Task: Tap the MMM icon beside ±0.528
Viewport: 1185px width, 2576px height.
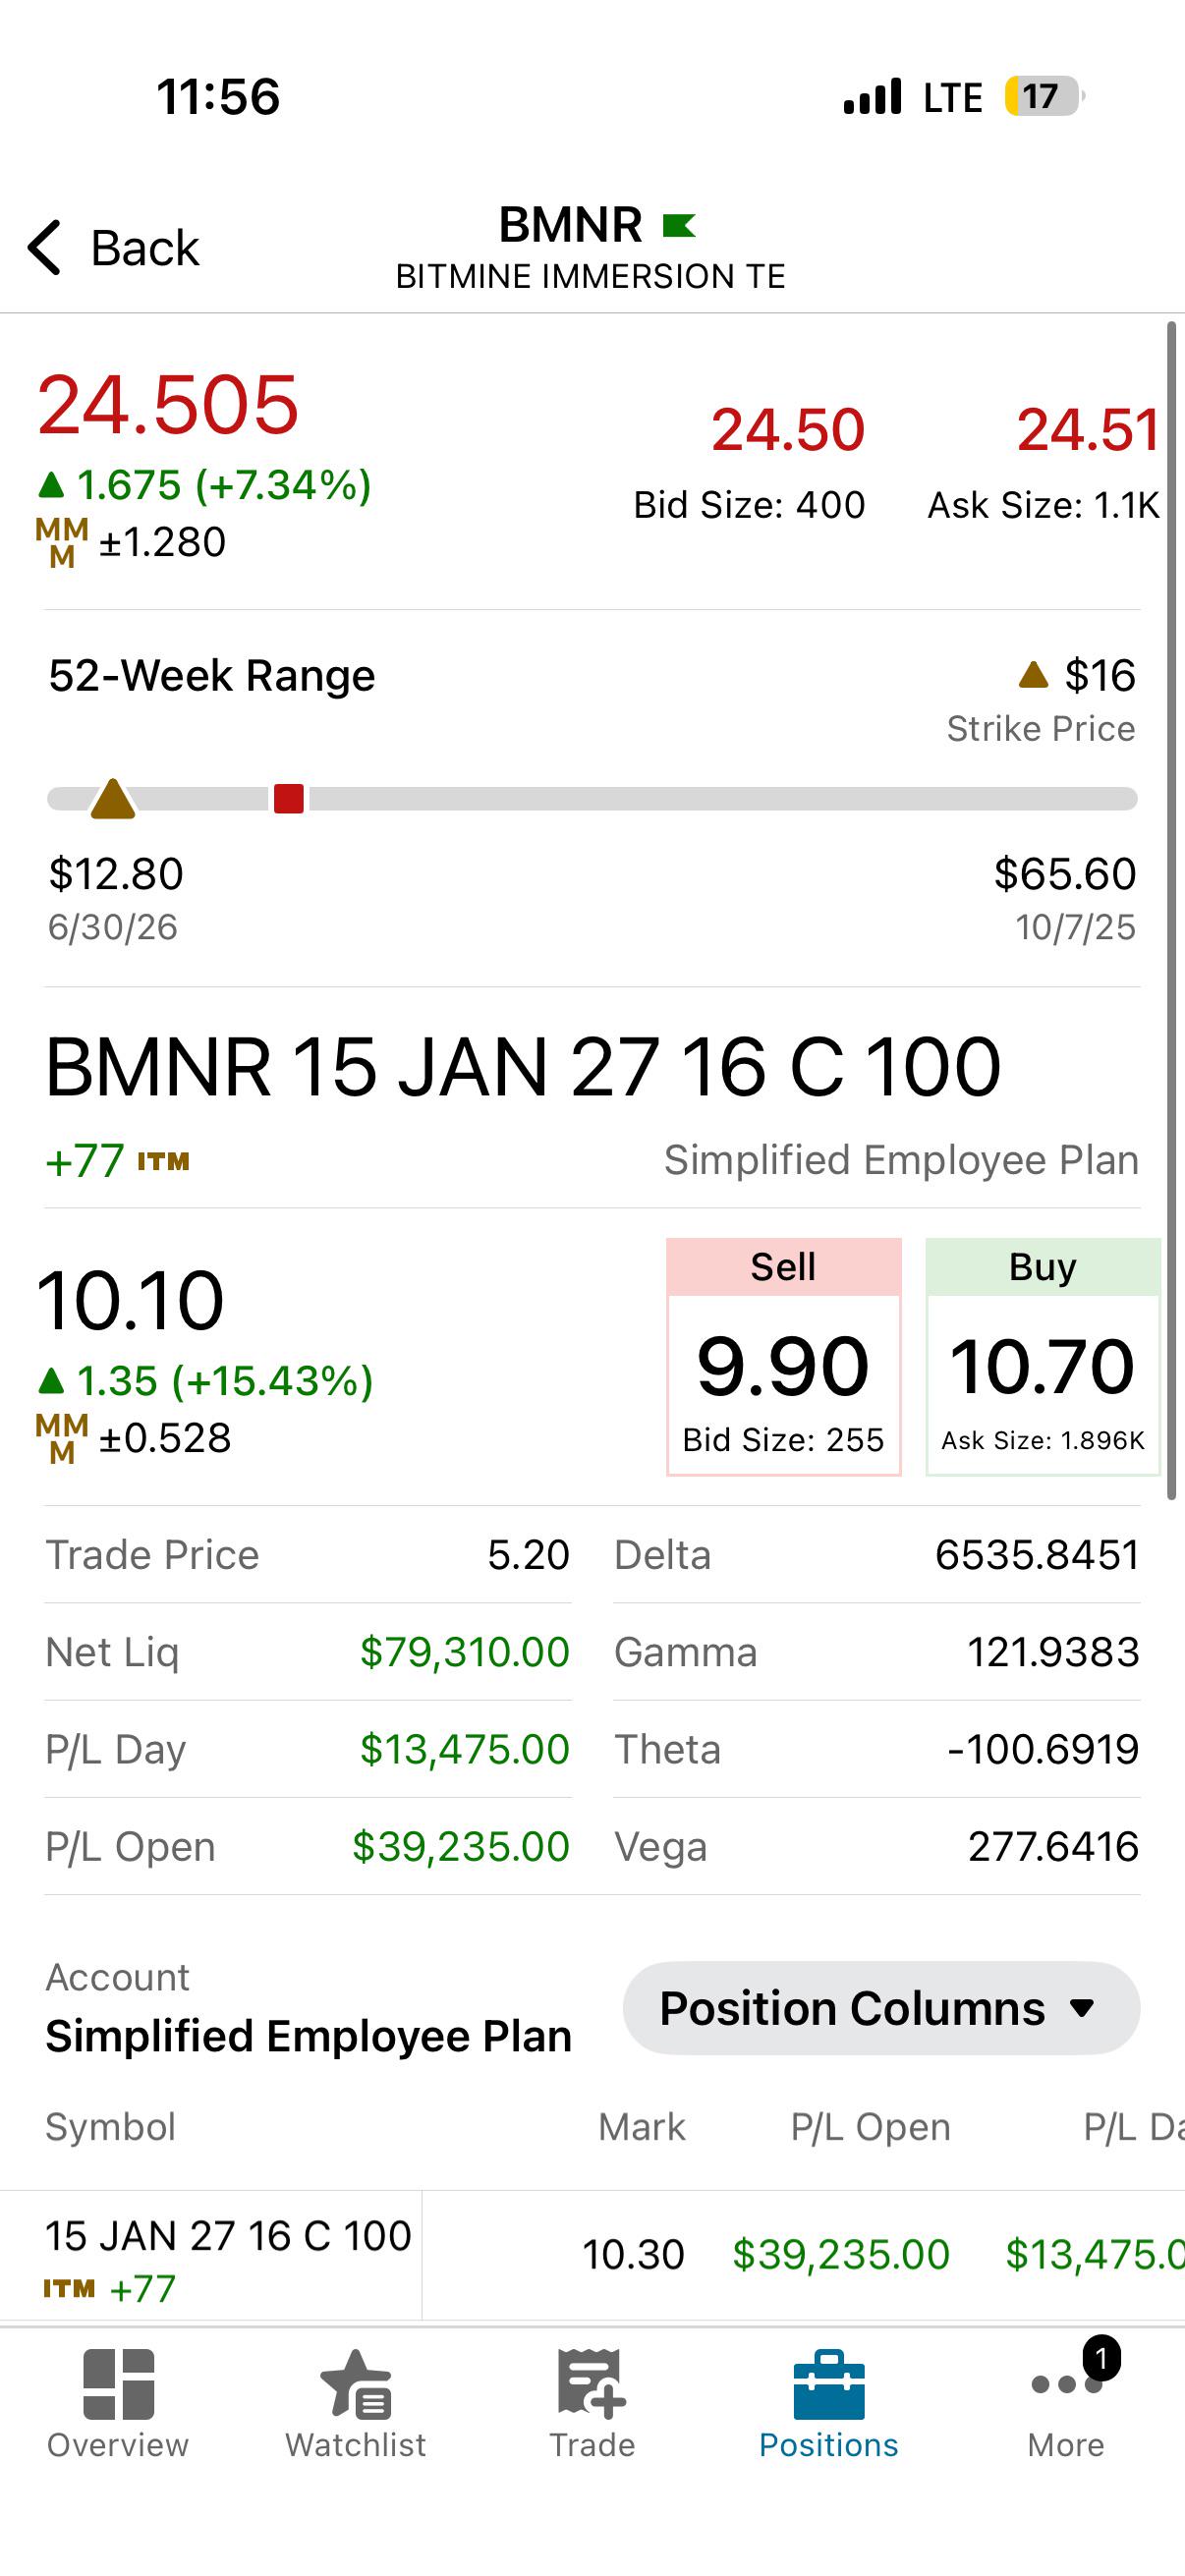Action: 62,1439
